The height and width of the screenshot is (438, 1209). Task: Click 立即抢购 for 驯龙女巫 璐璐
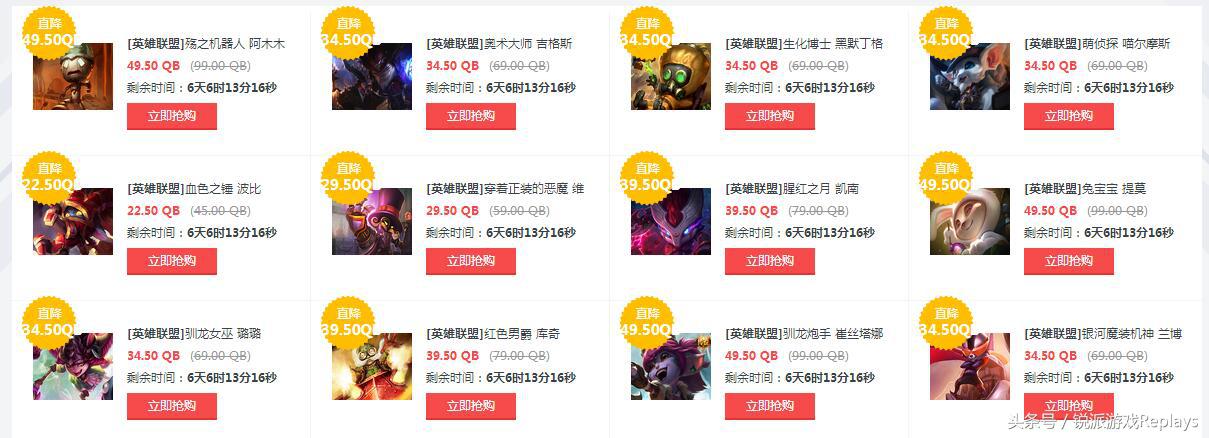point(172,406)
